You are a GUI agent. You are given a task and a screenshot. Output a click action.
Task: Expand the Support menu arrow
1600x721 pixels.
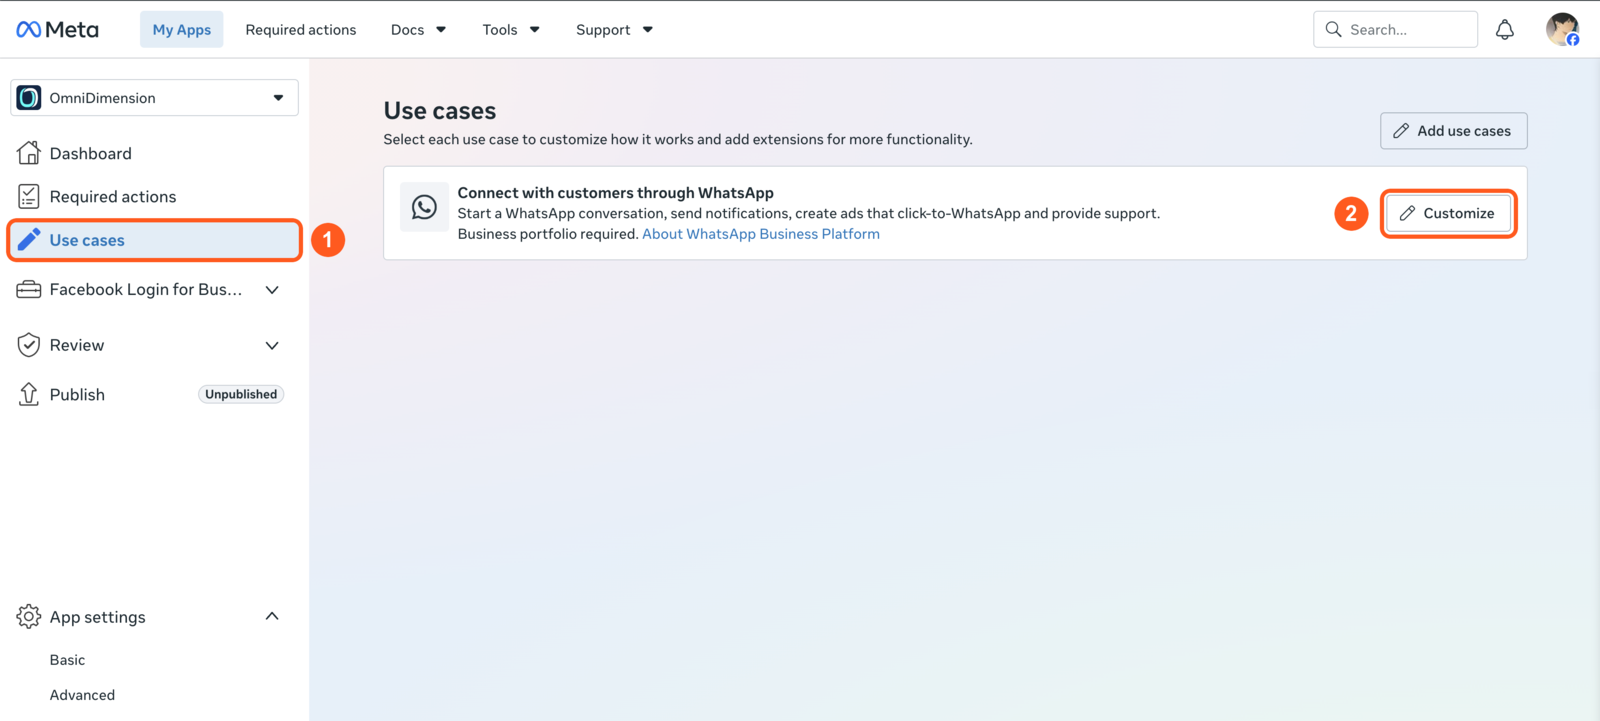point(648,30)
